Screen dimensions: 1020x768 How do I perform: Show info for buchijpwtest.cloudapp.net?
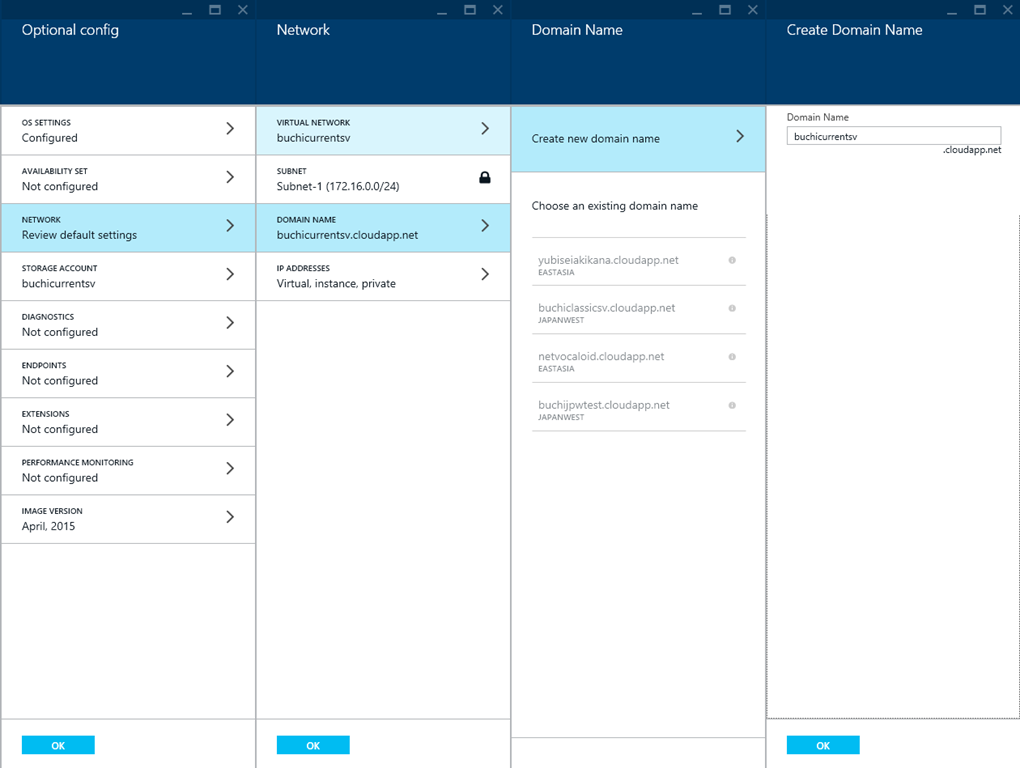point(732,405)
